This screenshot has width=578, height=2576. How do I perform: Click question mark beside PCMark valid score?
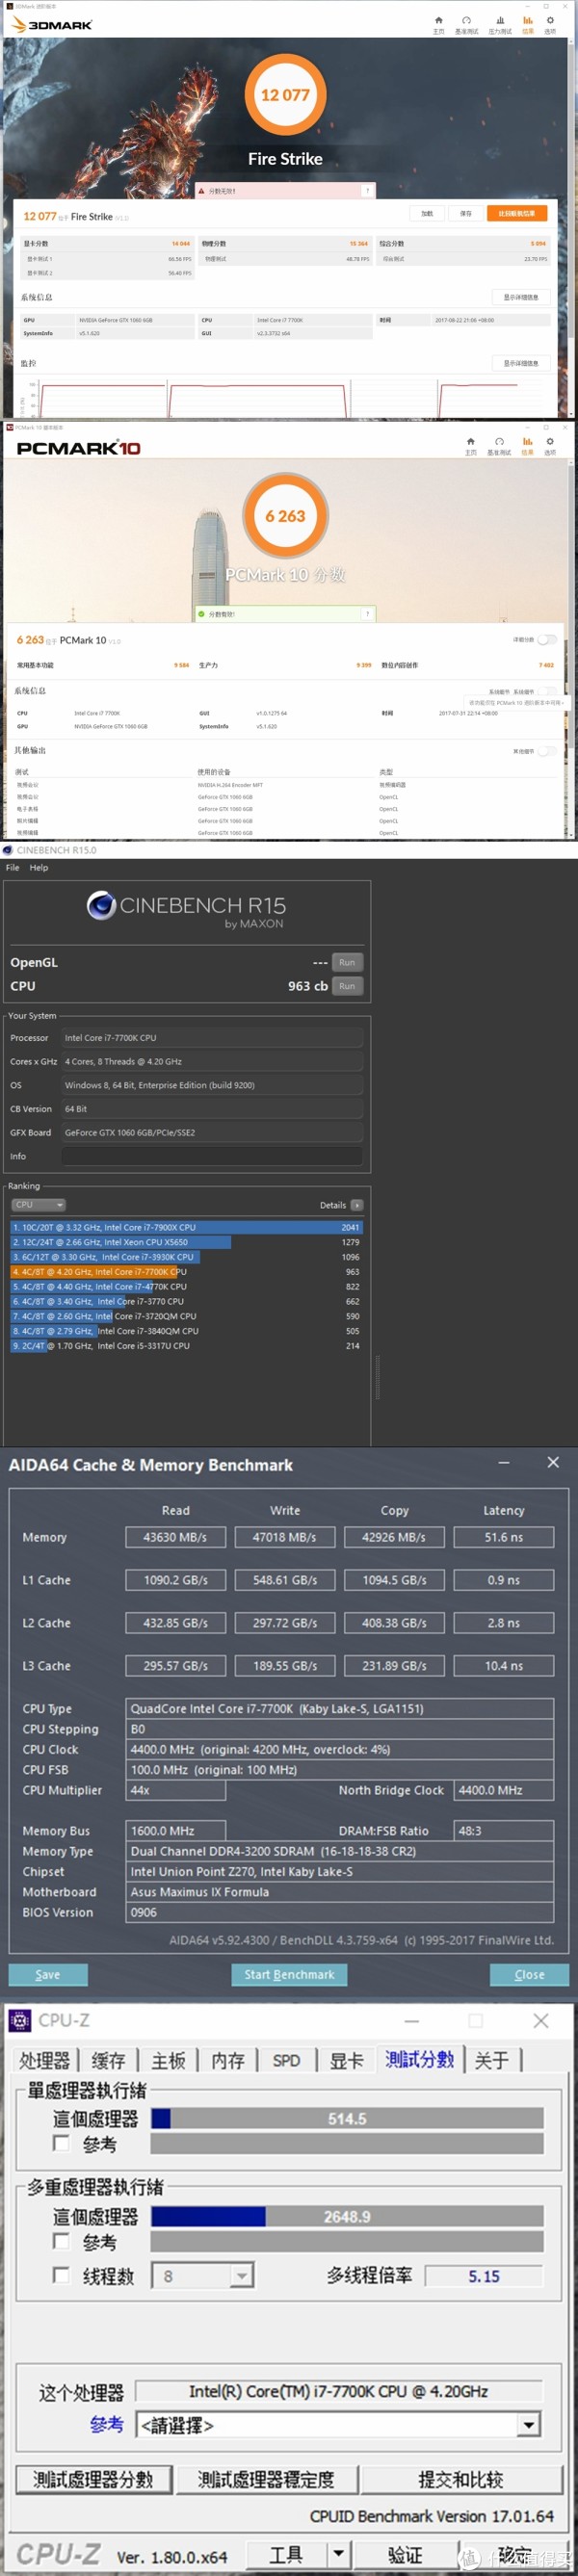[x=367, y=614]
